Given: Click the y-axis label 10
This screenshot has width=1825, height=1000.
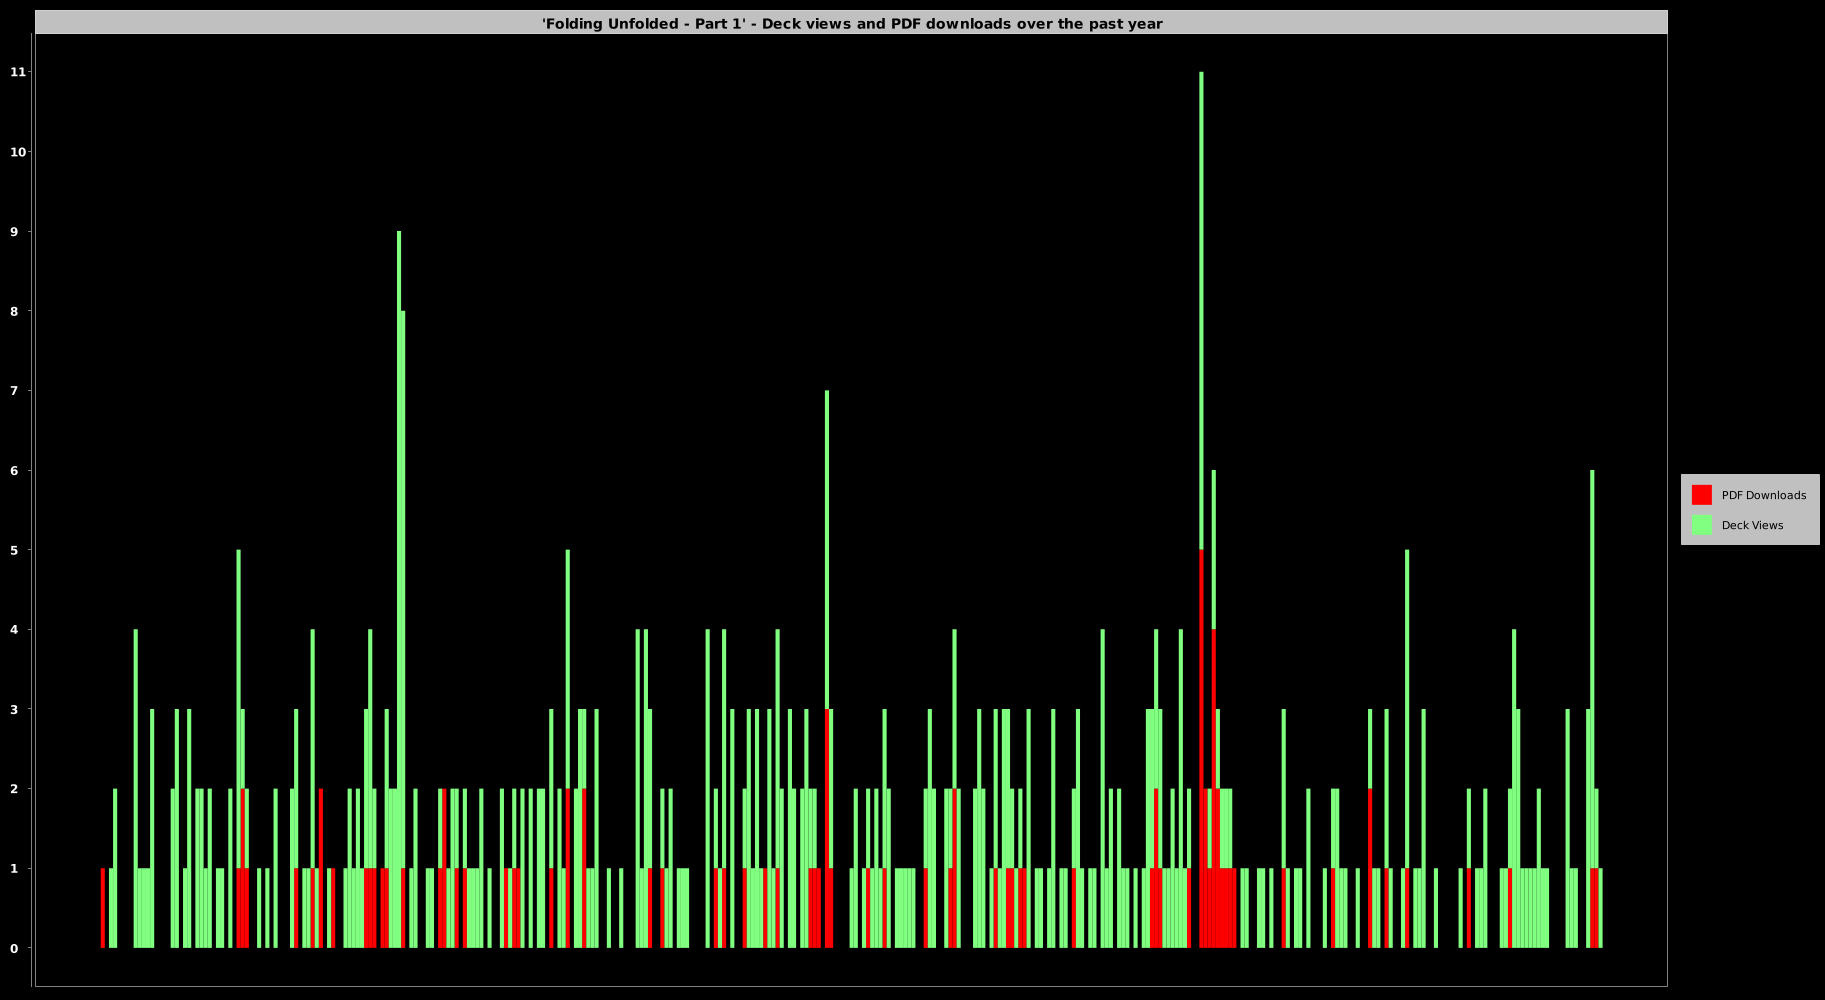Looking at the screenshot, I should coord(18,152).
